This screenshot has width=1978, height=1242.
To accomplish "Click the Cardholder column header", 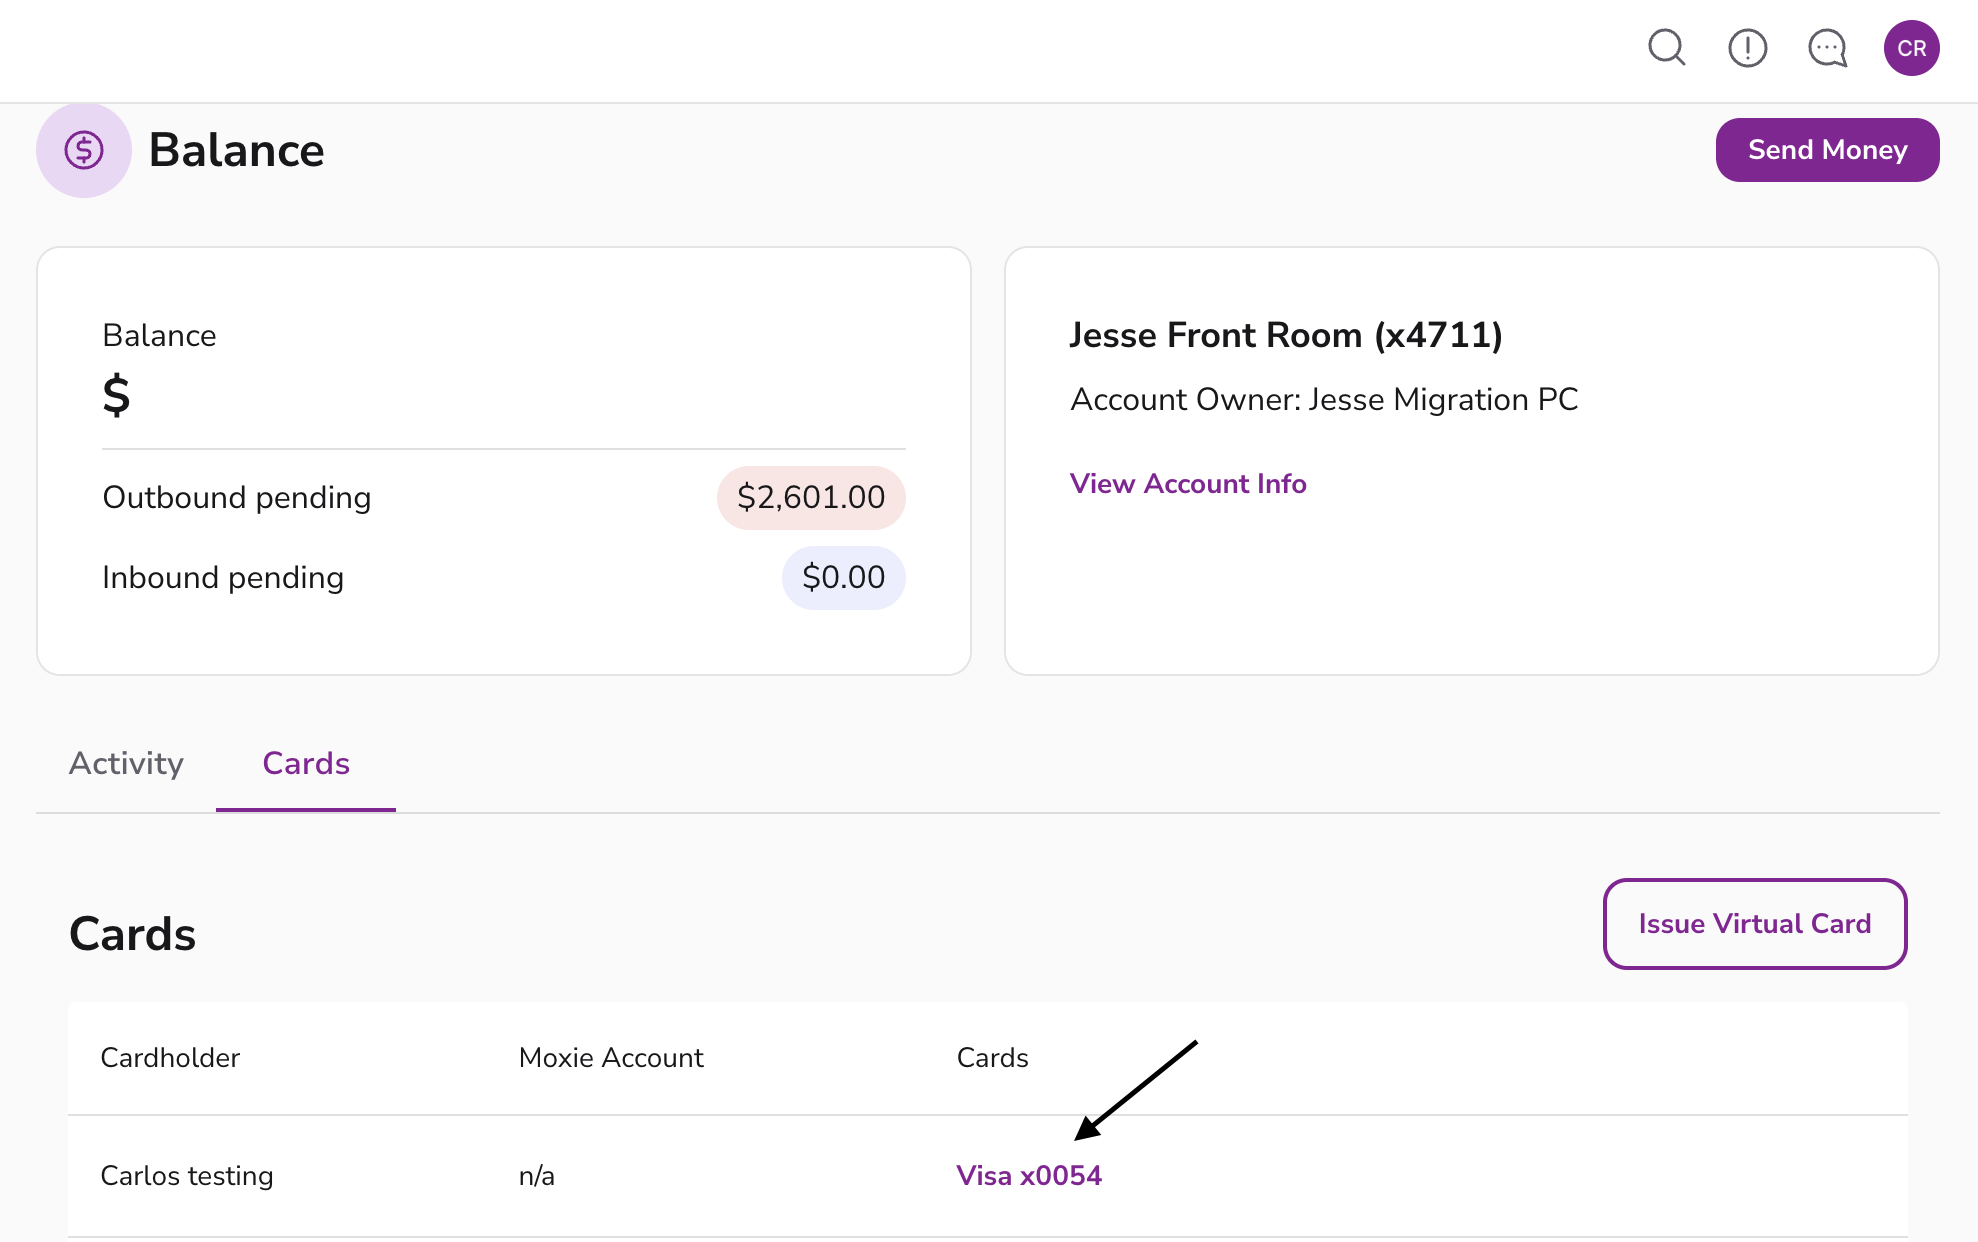I will tap(170, 1057).
